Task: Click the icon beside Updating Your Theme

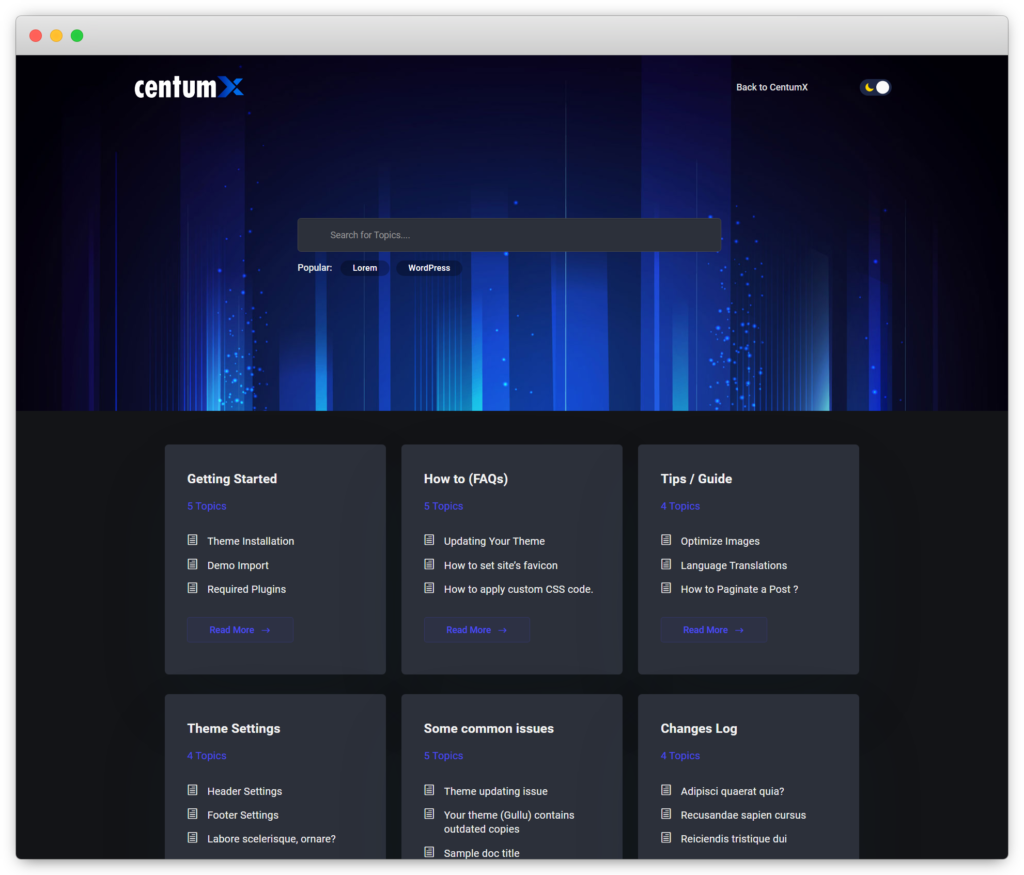Action: point(428,541)
